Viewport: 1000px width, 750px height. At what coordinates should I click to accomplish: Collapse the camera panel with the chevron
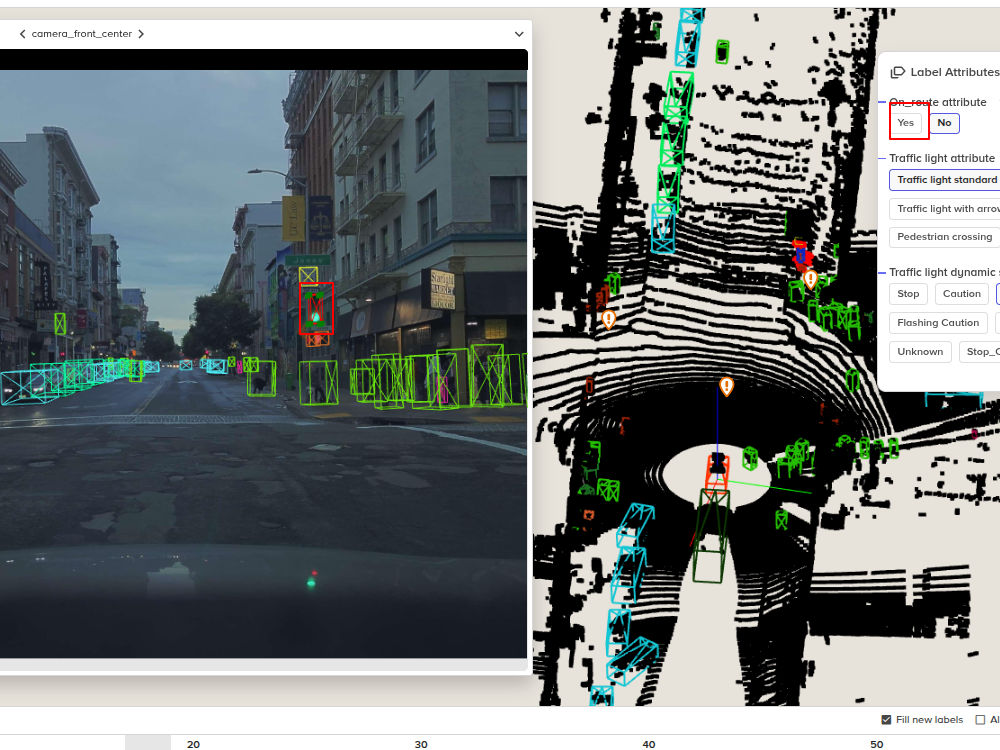tap(519, 34)
